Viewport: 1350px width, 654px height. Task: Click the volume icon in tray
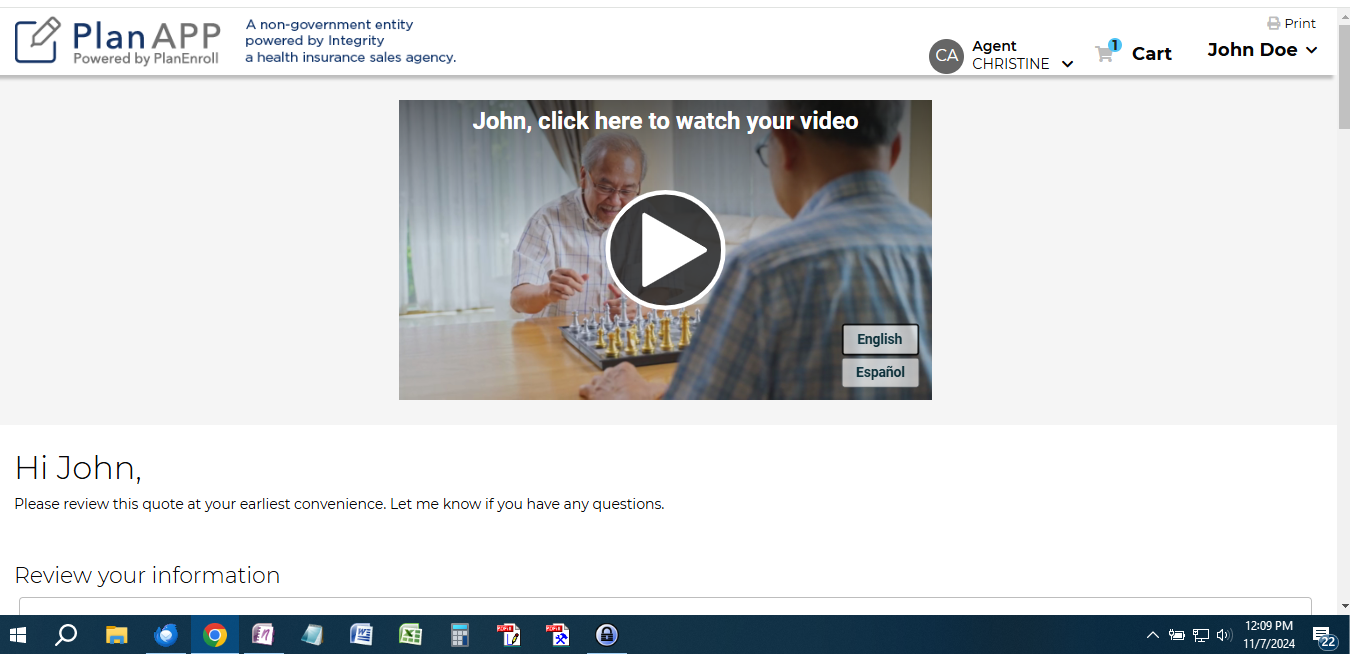point(1224,635)
